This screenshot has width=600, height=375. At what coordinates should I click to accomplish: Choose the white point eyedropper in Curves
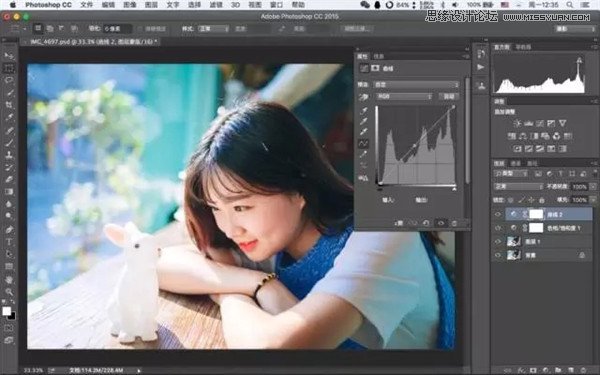pyautogui.click(x=363, y=132)
